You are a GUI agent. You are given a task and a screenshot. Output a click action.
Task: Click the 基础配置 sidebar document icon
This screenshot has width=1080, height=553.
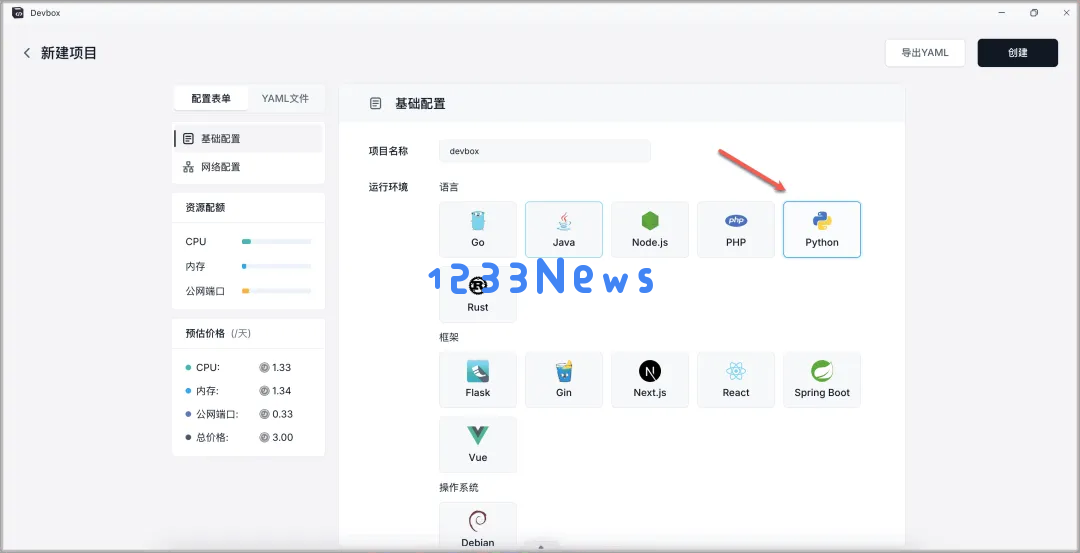coord(188,138)
